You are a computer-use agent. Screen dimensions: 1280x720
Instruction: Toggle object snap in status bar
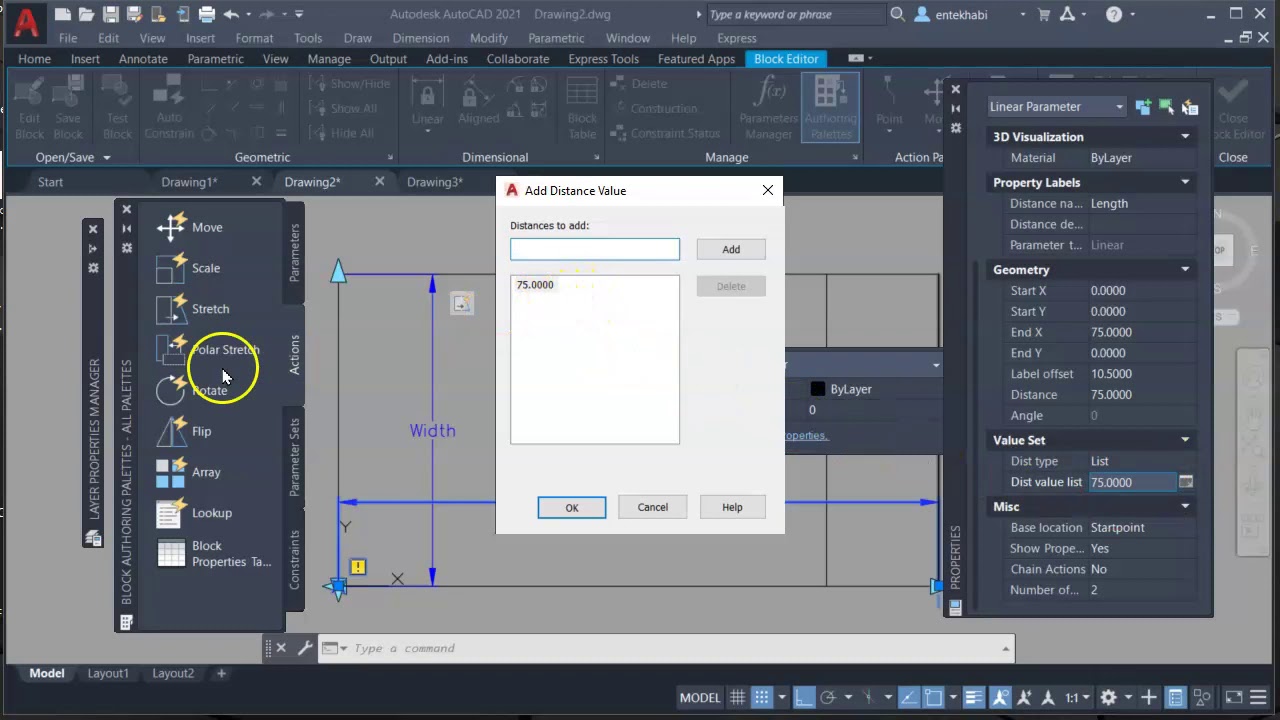tap(933, 697)
